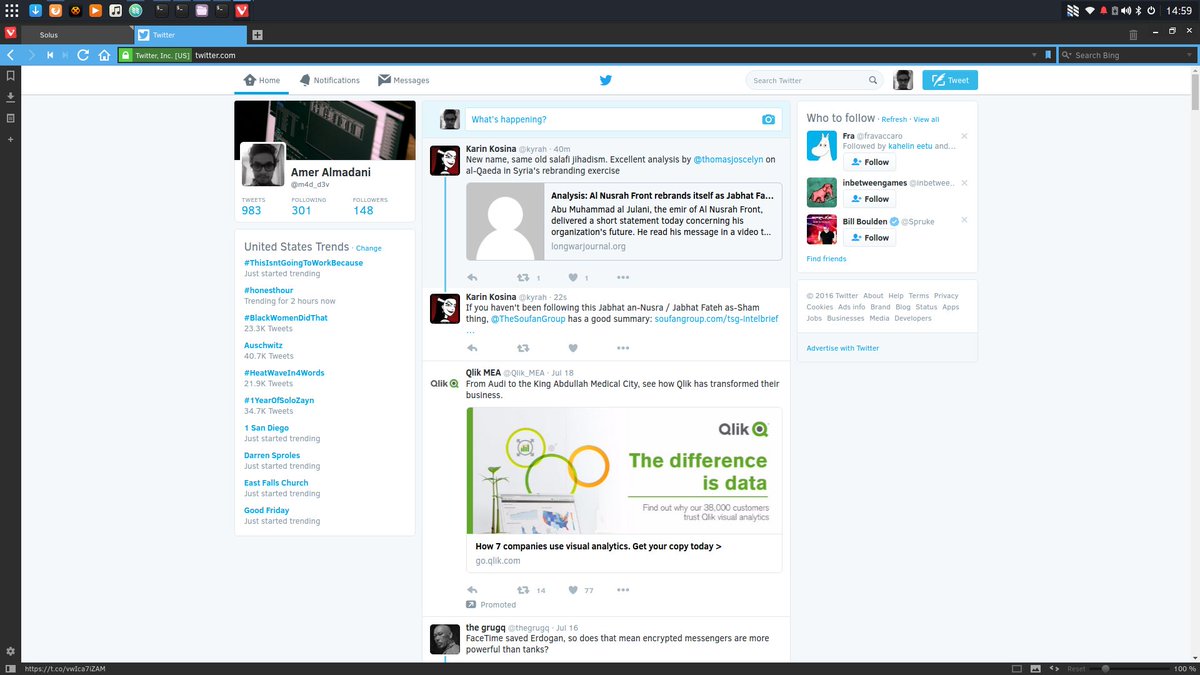Open the Notes side panel

click(10, 118)
